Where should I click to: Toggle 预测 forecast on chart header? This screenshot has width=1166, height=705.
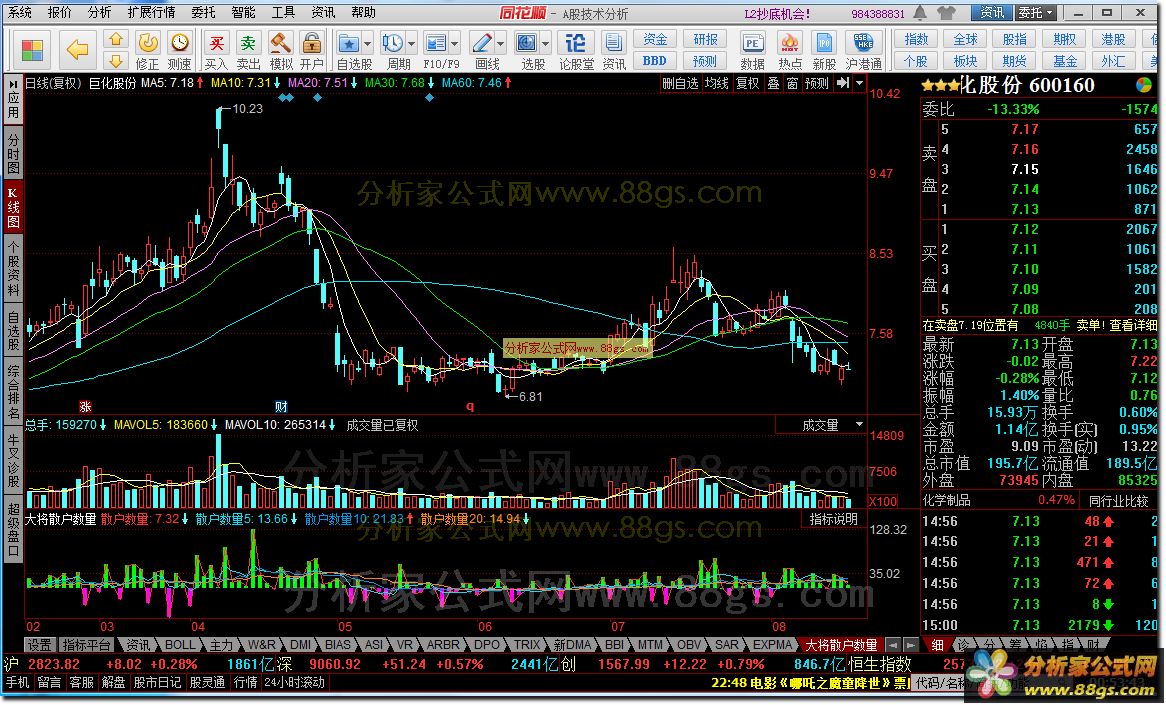[816, 83]
